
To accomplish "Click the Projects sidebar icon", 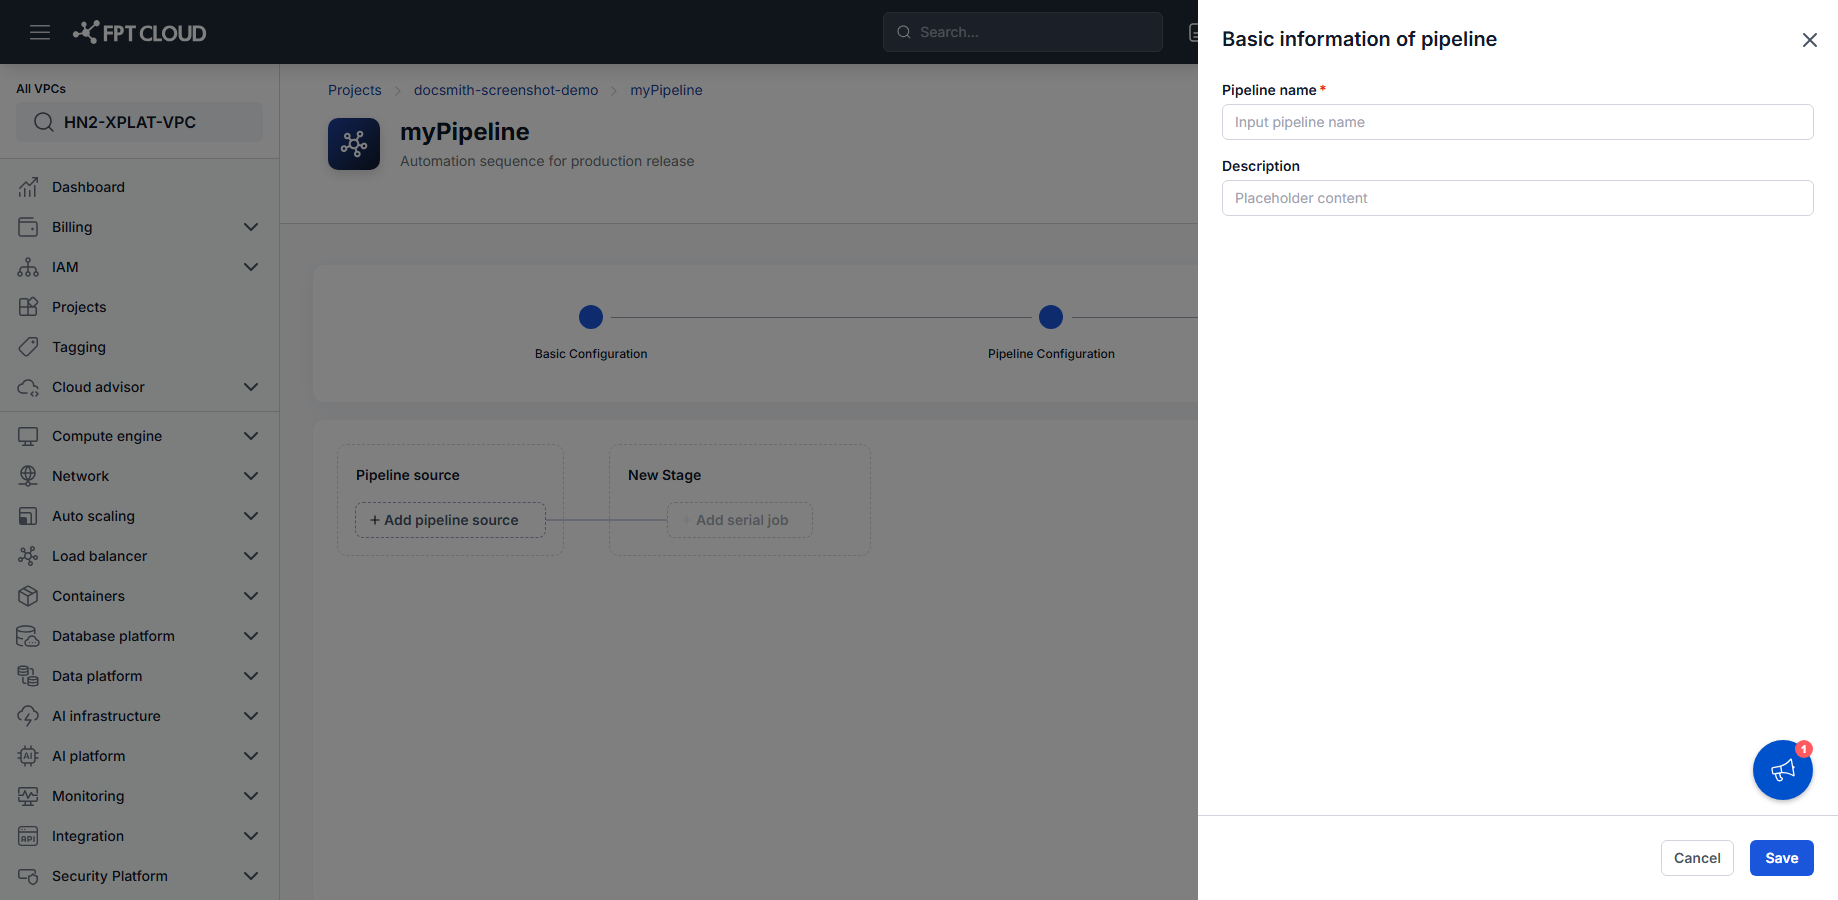I will tap(28, 307).
